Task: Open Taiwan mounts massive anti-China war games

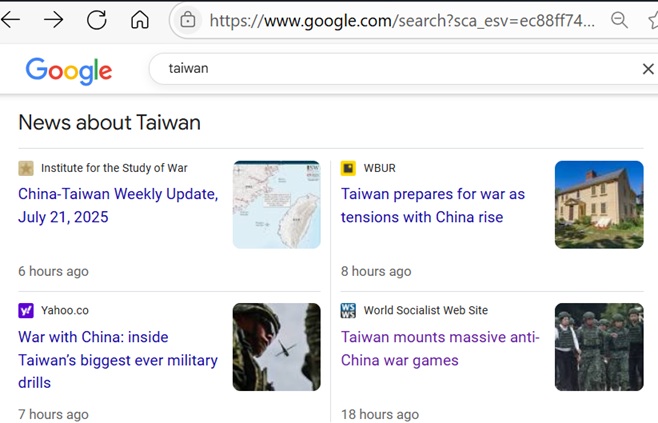Action: (x=440, y=348)
